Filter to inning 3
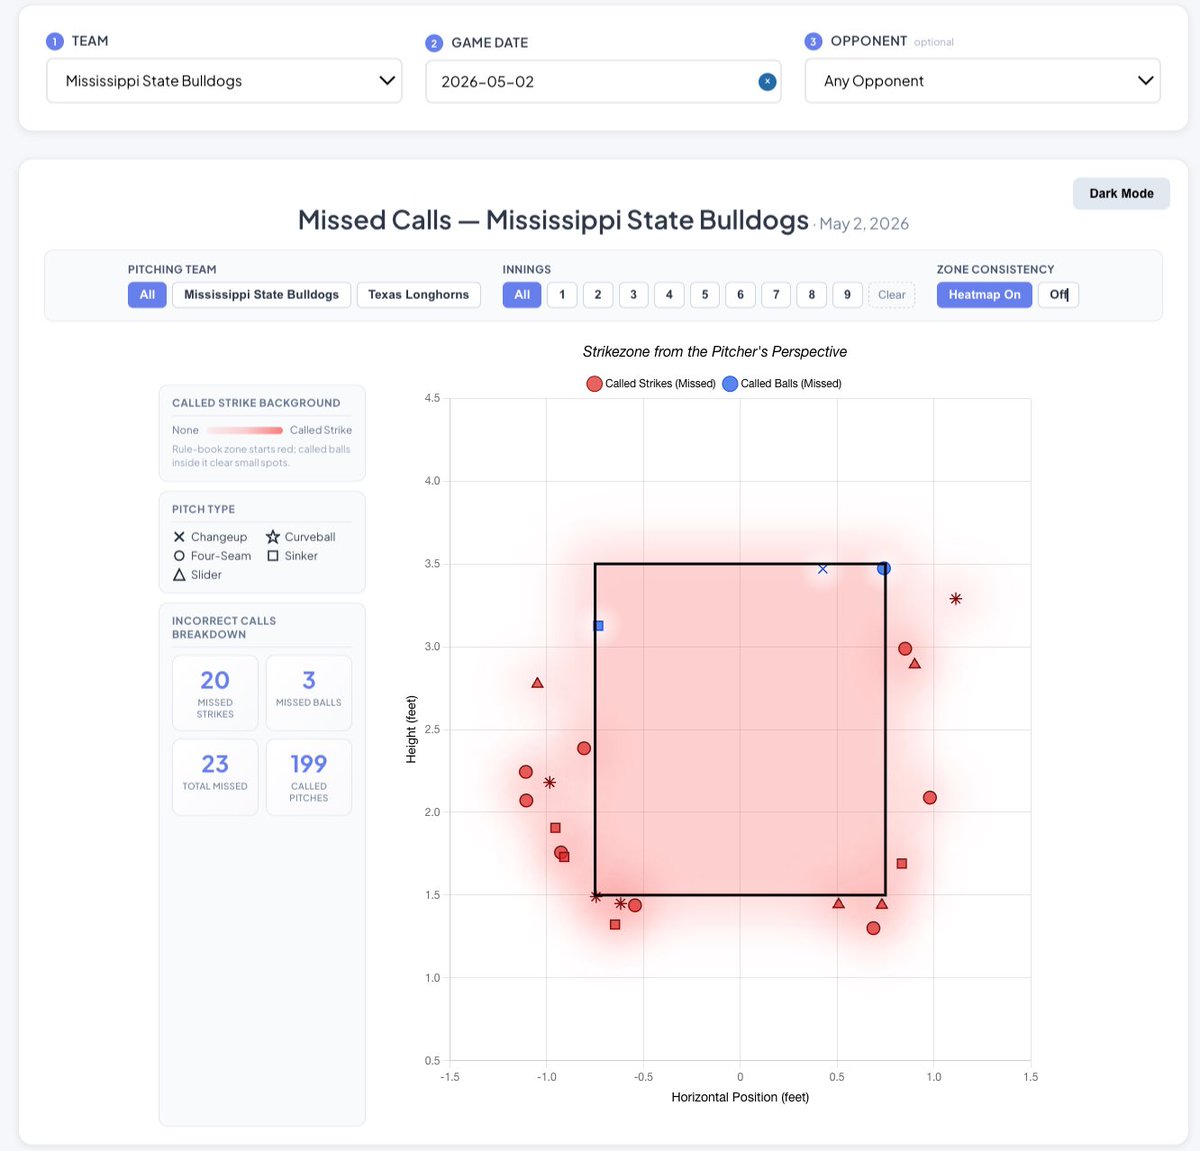 [633, 295]
